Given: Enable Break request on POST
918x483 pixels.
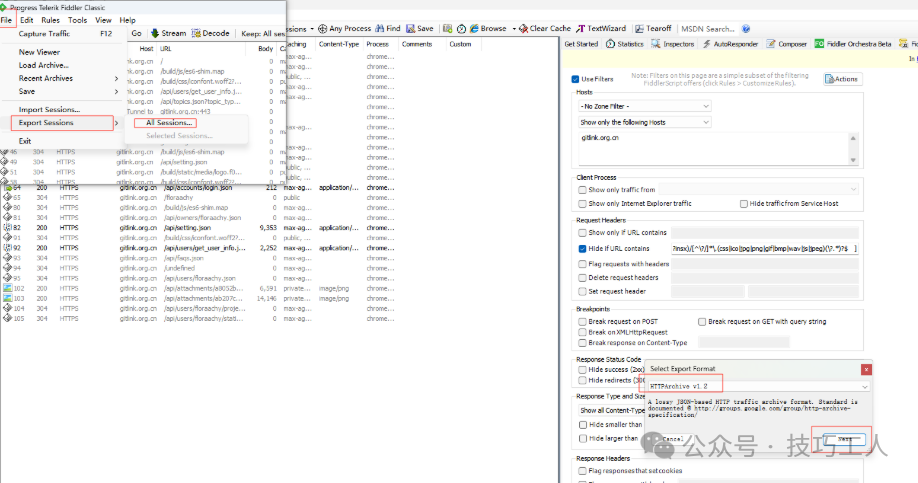Looking at the screenshot, I should click(x=582, y=321).
